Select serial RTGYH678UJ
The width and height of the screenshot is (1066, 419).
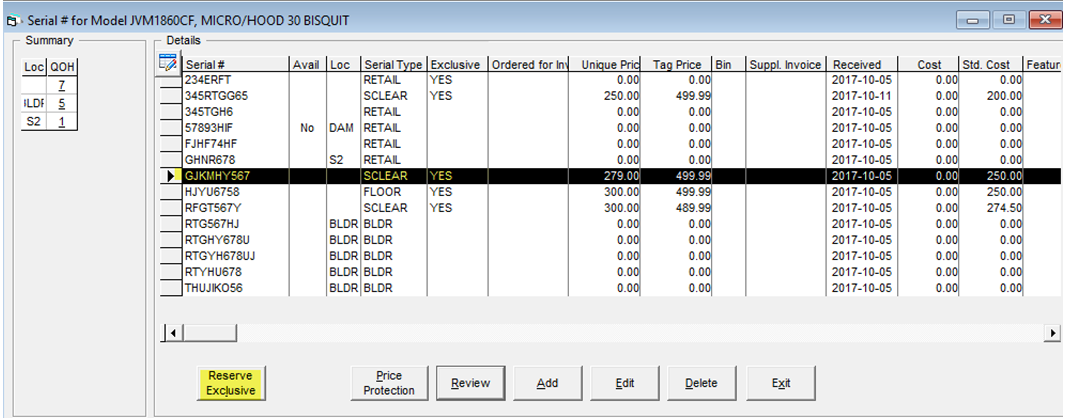(x=236, y=256)
